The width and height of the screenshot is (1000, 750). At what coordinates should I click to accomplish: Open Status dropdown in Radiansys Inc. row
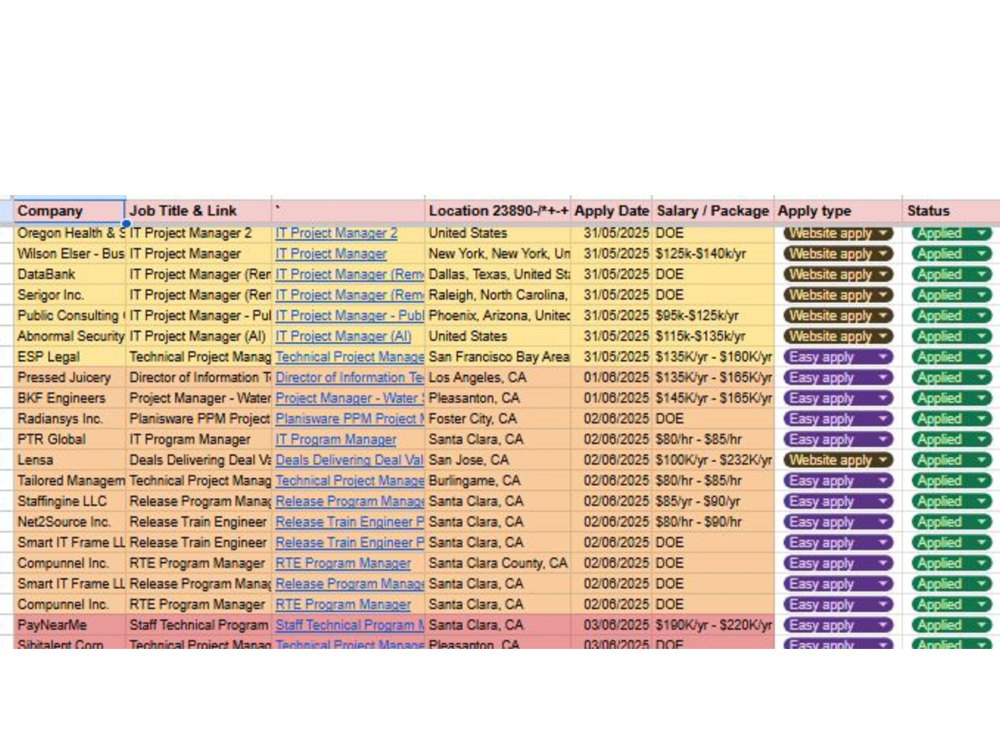click(x=952, y=419)
